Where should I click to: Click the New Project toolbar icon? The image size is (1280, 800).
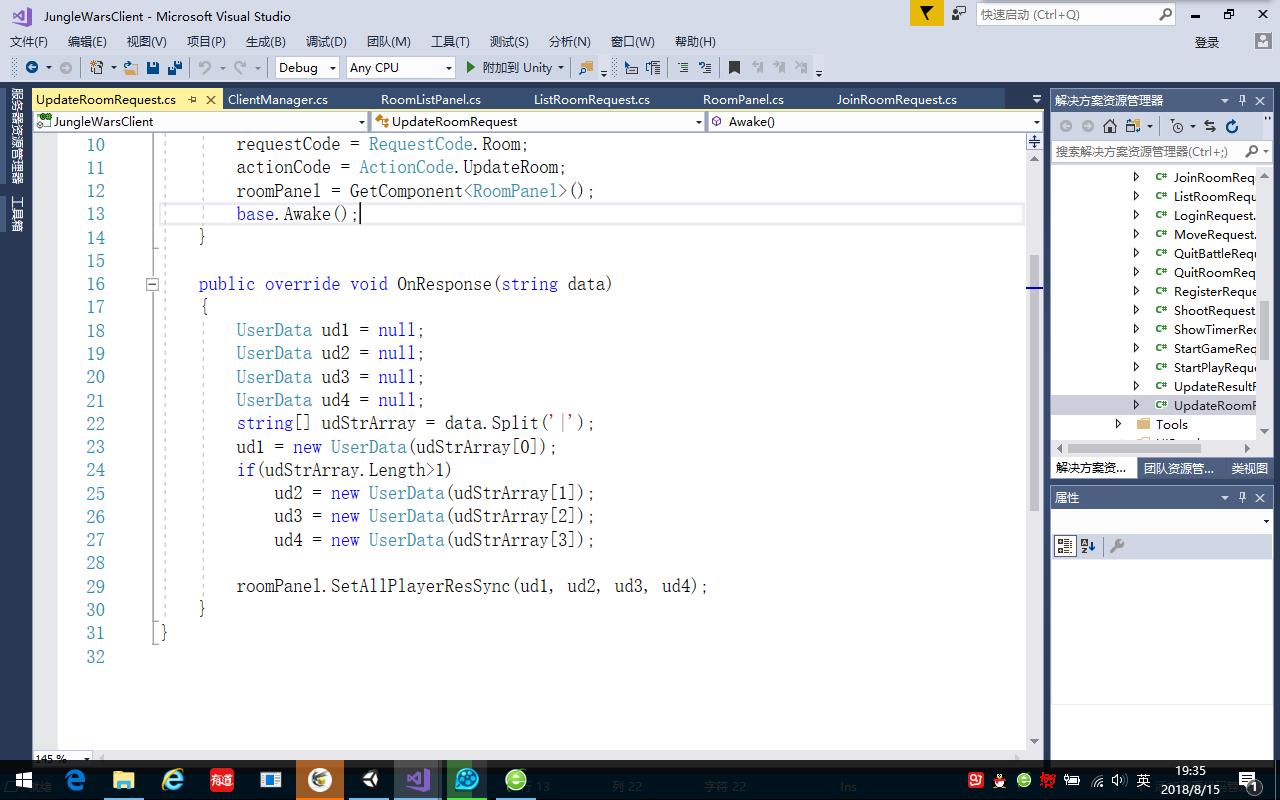click(97, 68)
